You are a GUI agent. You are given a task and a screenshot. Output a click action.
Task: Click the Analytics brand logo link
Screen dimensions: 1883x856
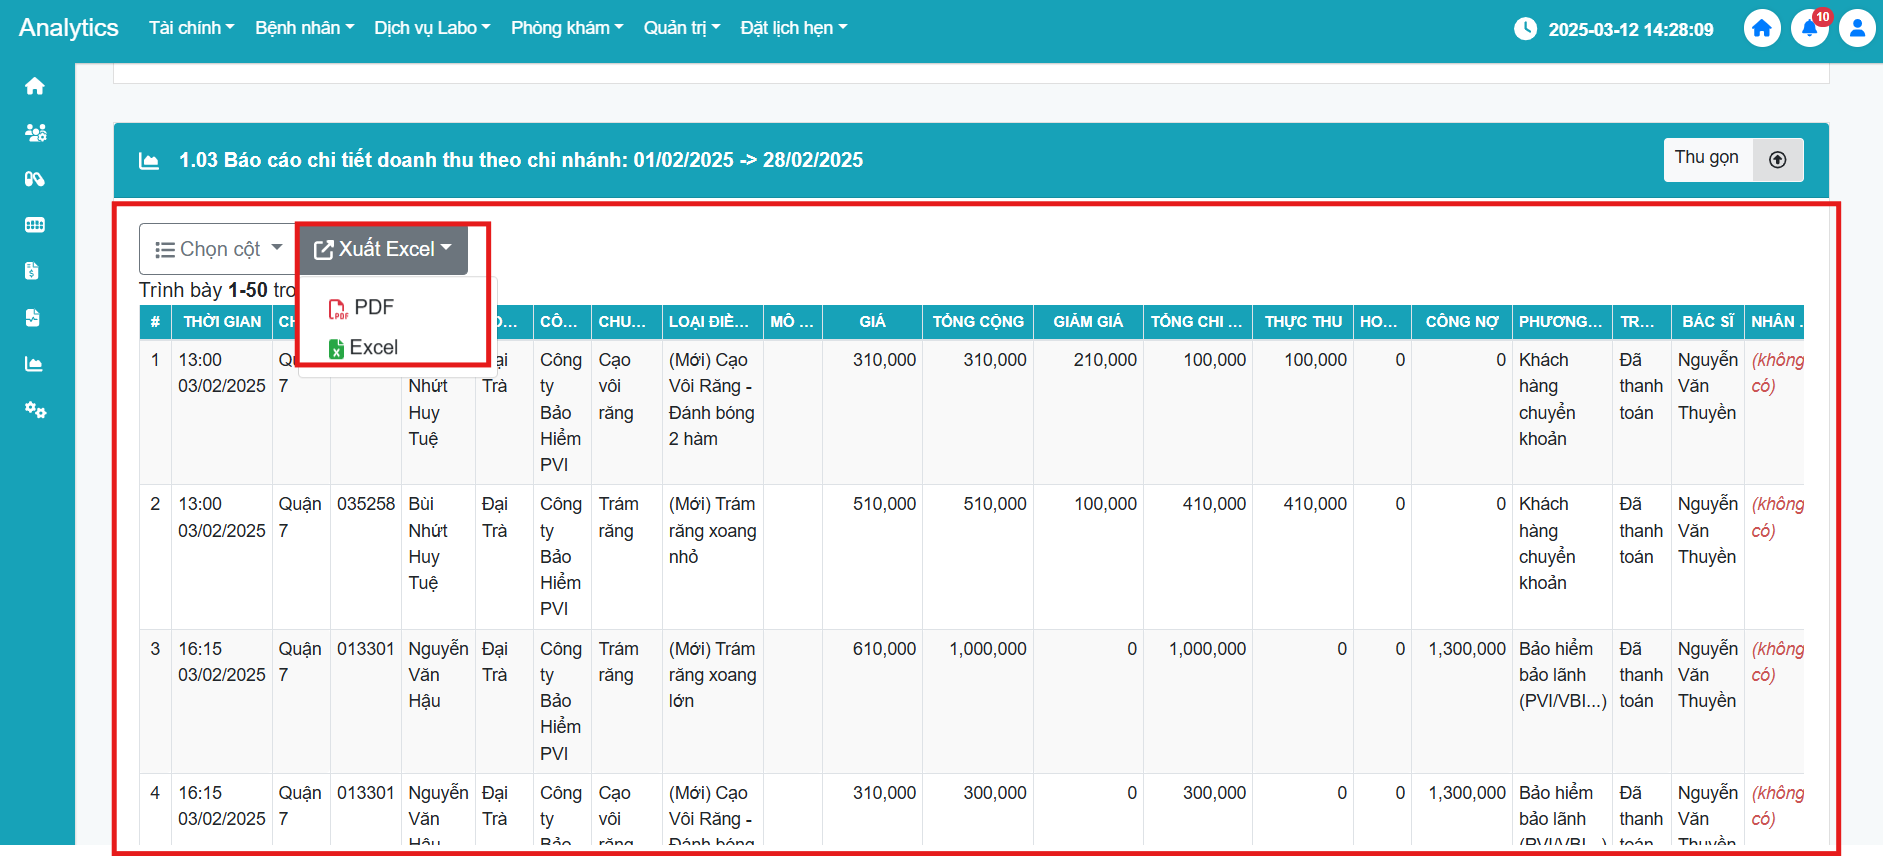[x=68, y=28]
